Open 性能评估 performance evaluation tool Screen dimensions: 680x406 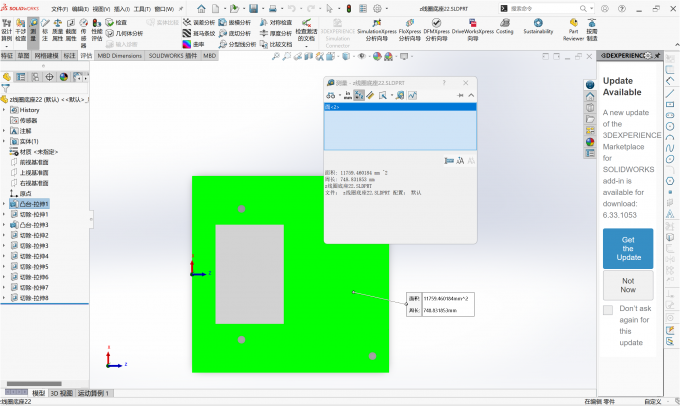pyautogui.click(x=97, y=30)
